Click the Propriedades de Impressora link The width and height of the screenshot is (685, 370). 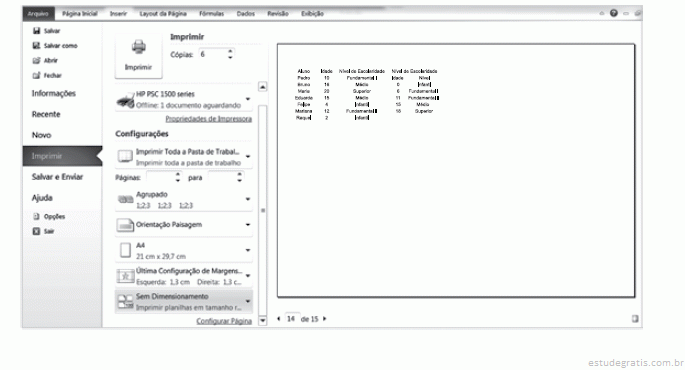tap(208, 119)
